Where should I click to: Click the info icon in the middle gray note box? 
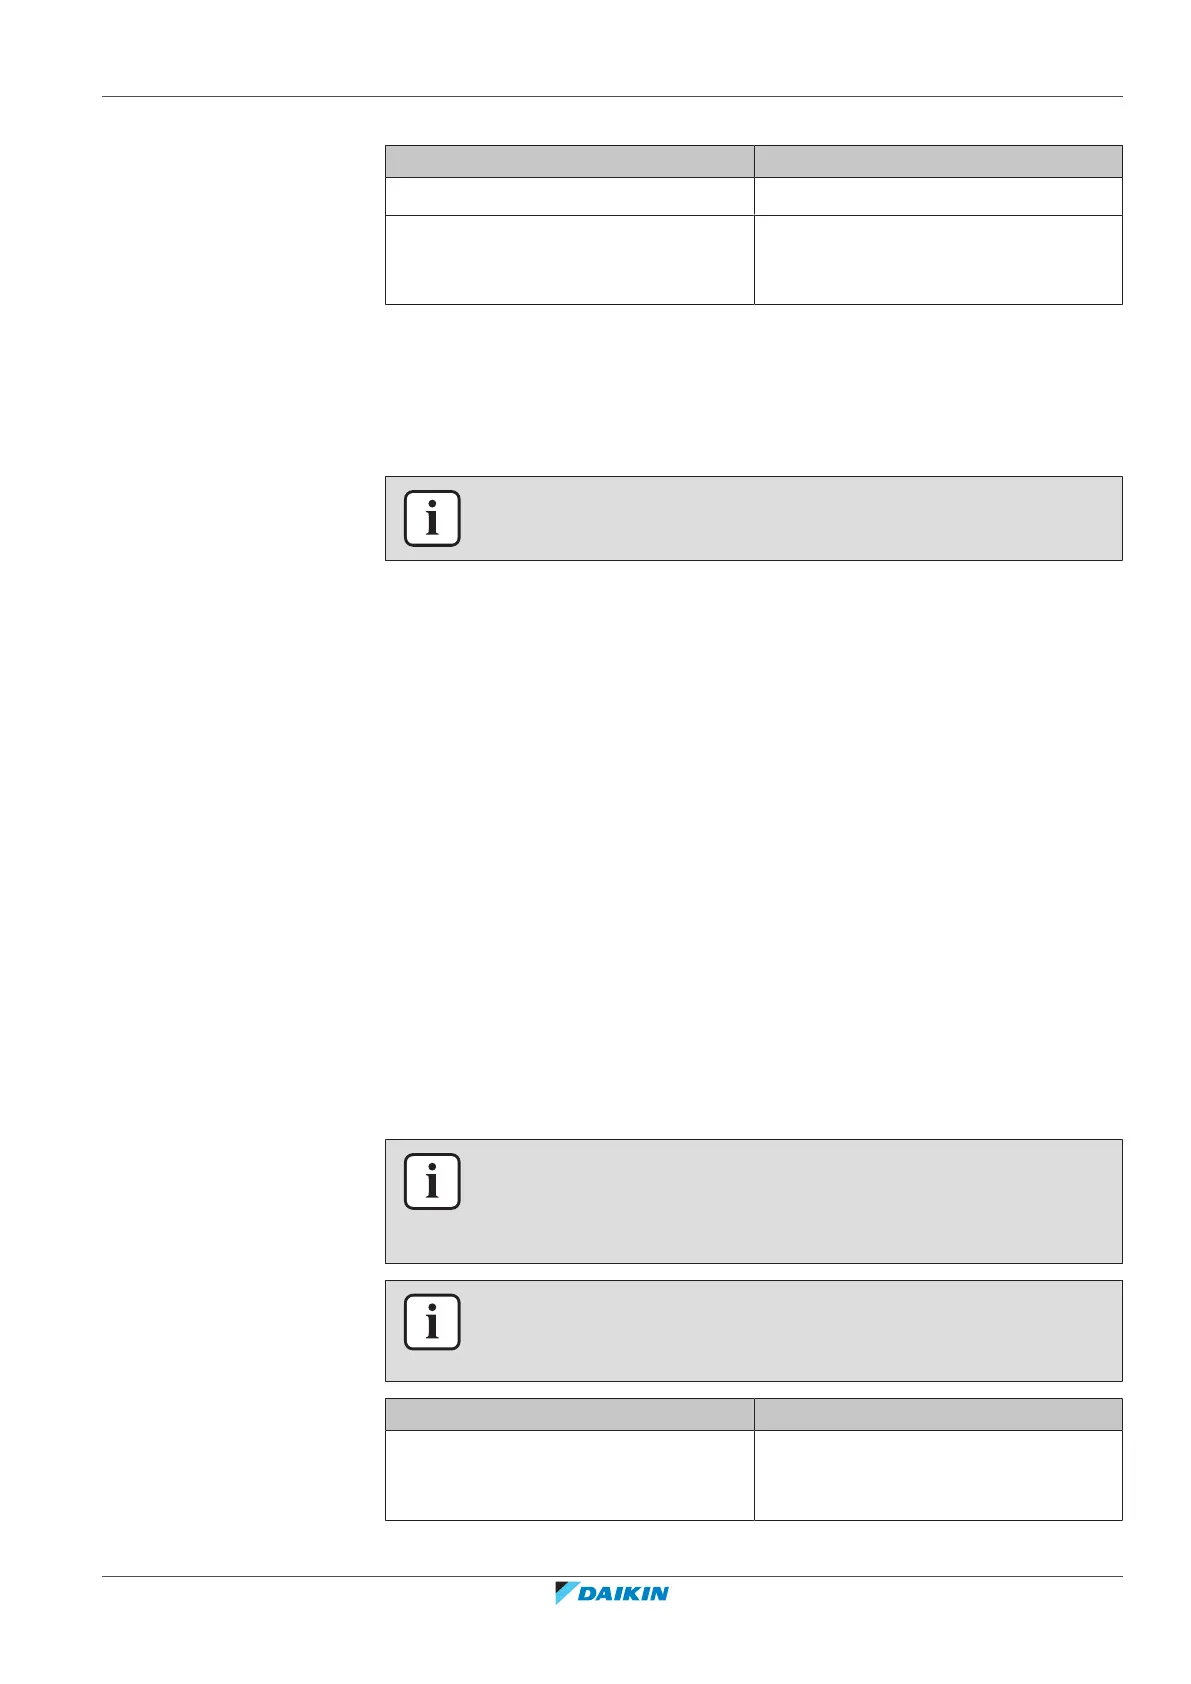coord(432,1181)
